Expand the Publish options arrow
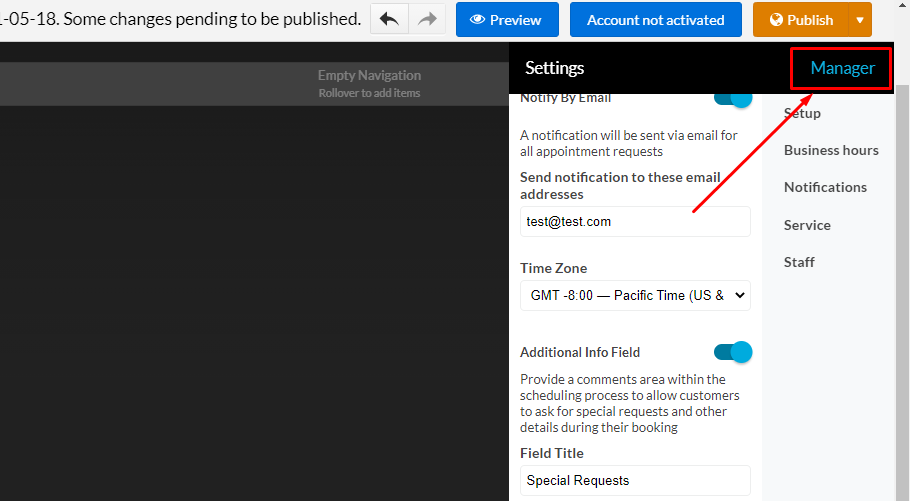The width and height of the screenshot is (910, 501). point(860,20)
